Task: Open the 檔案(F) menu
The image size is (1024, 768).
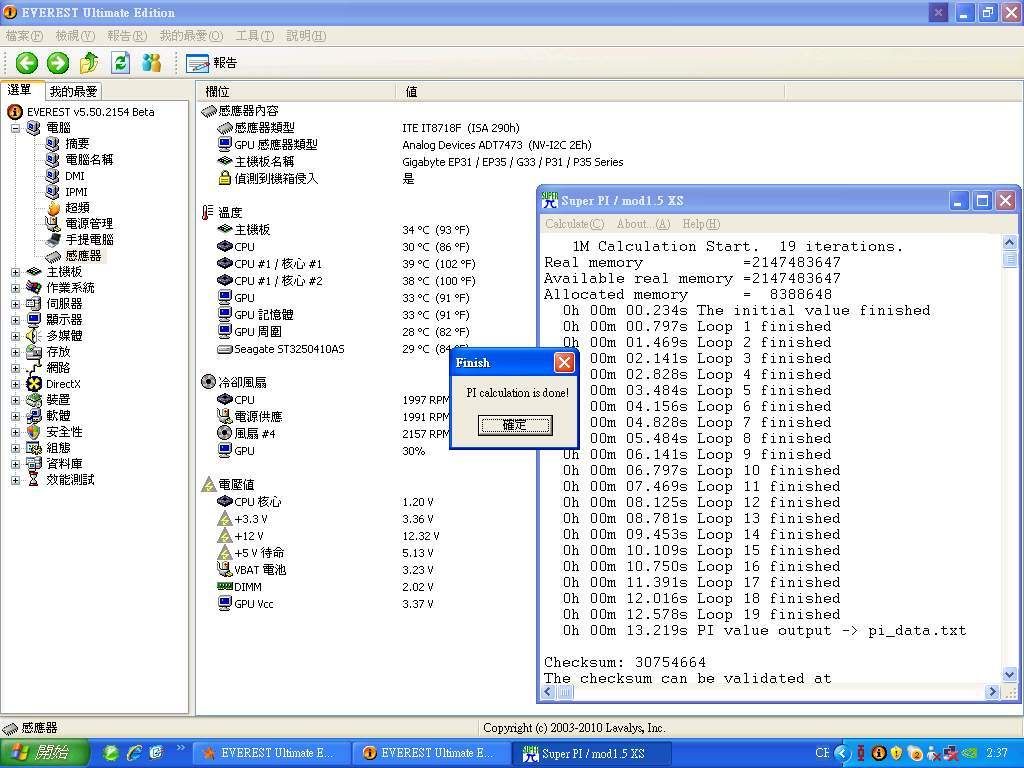Action: pyautogui.click(x=24, y=36)
